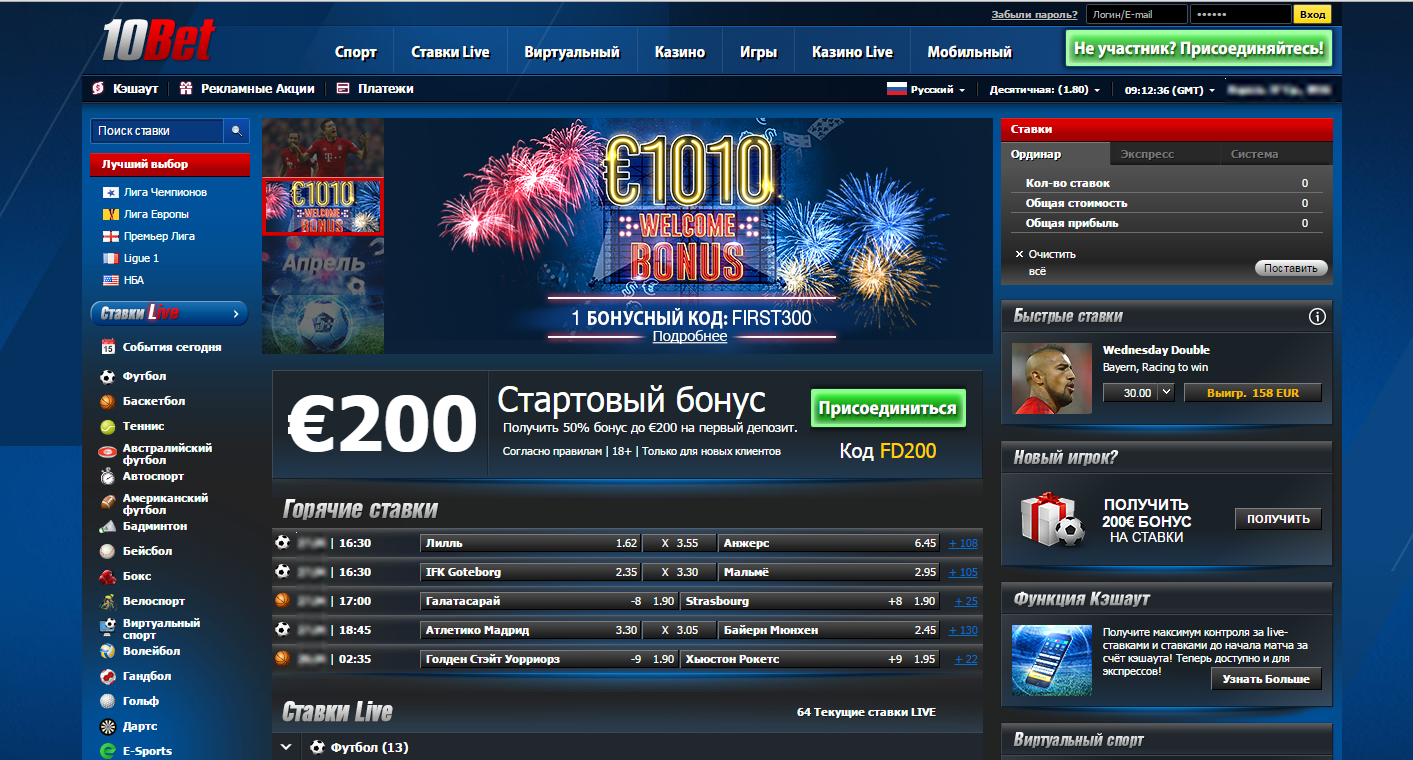The image size is (1413, 760).
Task: Open the 30.00 stake amount dropdown
Action: tap(1165, 393)
